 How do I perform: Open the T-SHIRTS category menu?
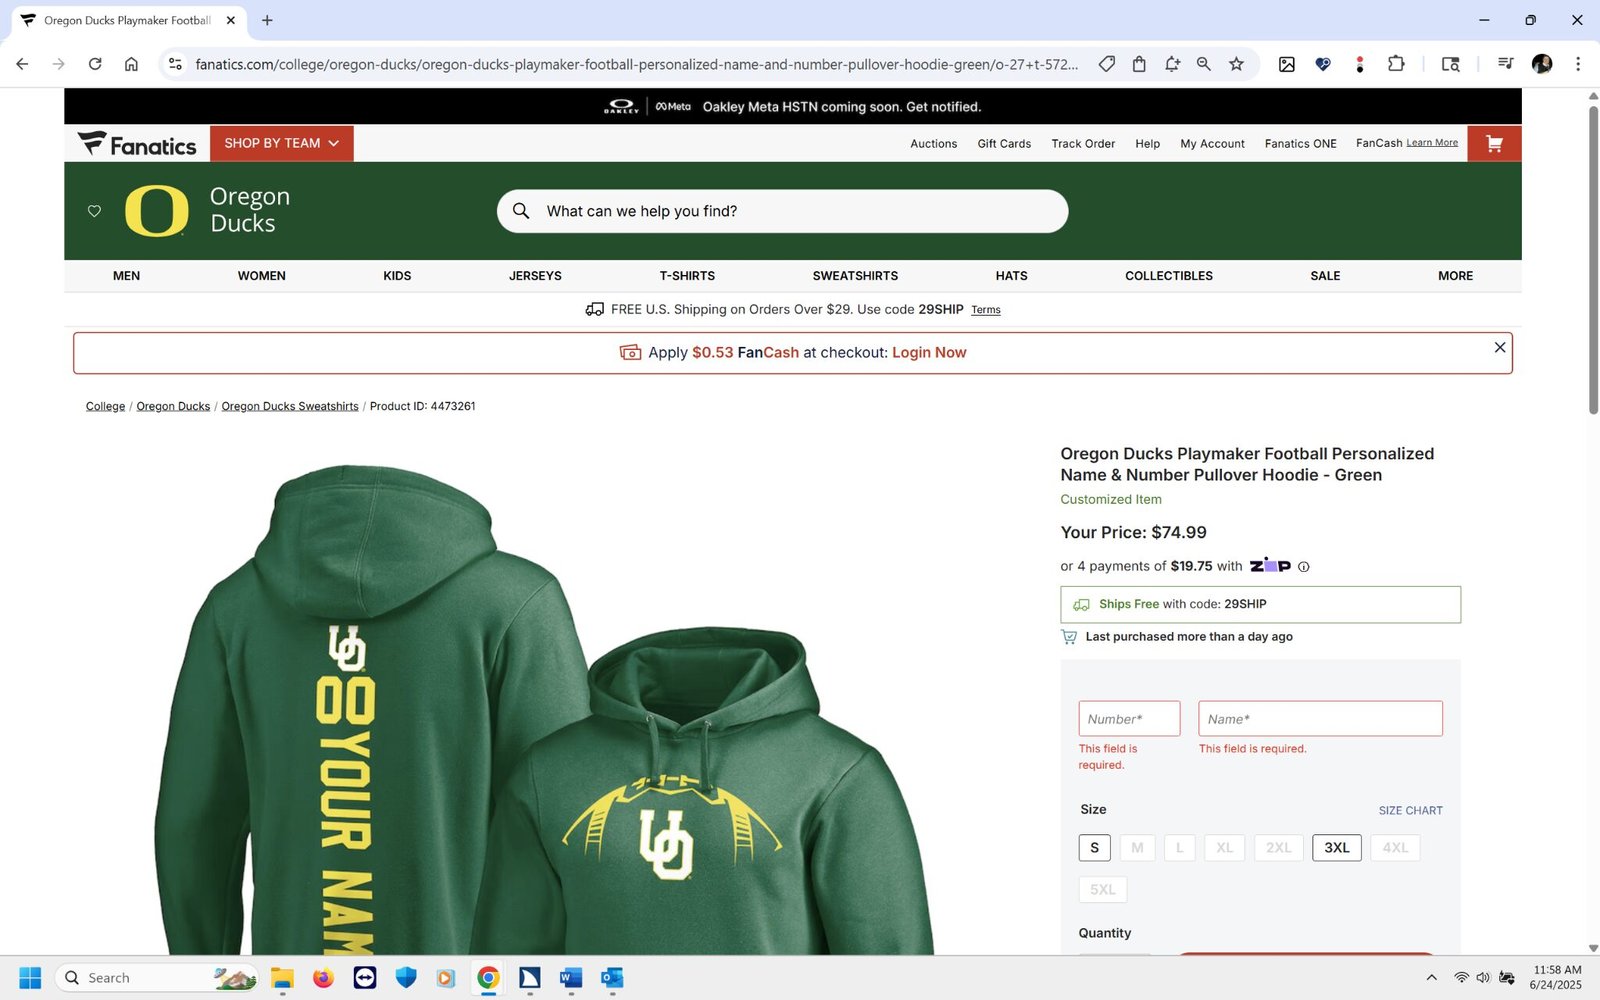pyautogui.click(x=687, y=276)
